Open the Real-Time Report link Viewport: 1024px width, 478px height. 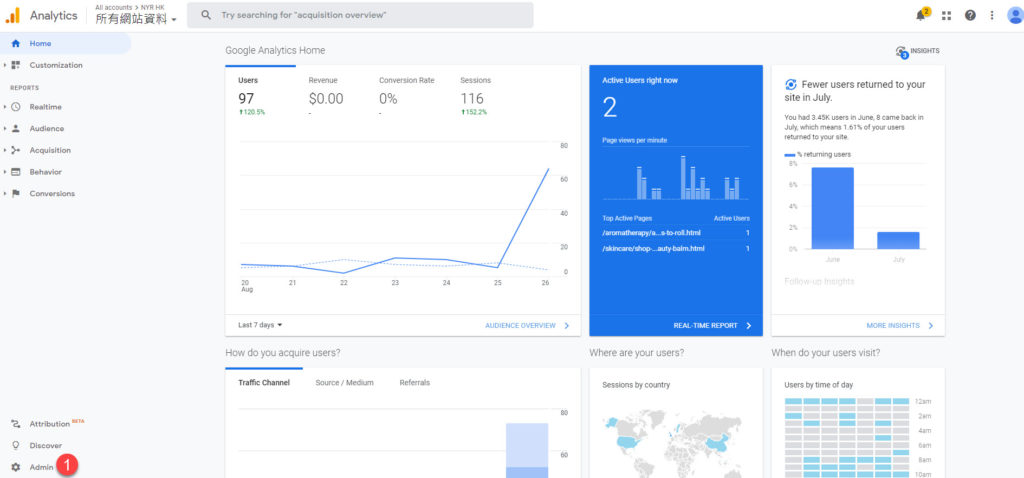[711, 325]
